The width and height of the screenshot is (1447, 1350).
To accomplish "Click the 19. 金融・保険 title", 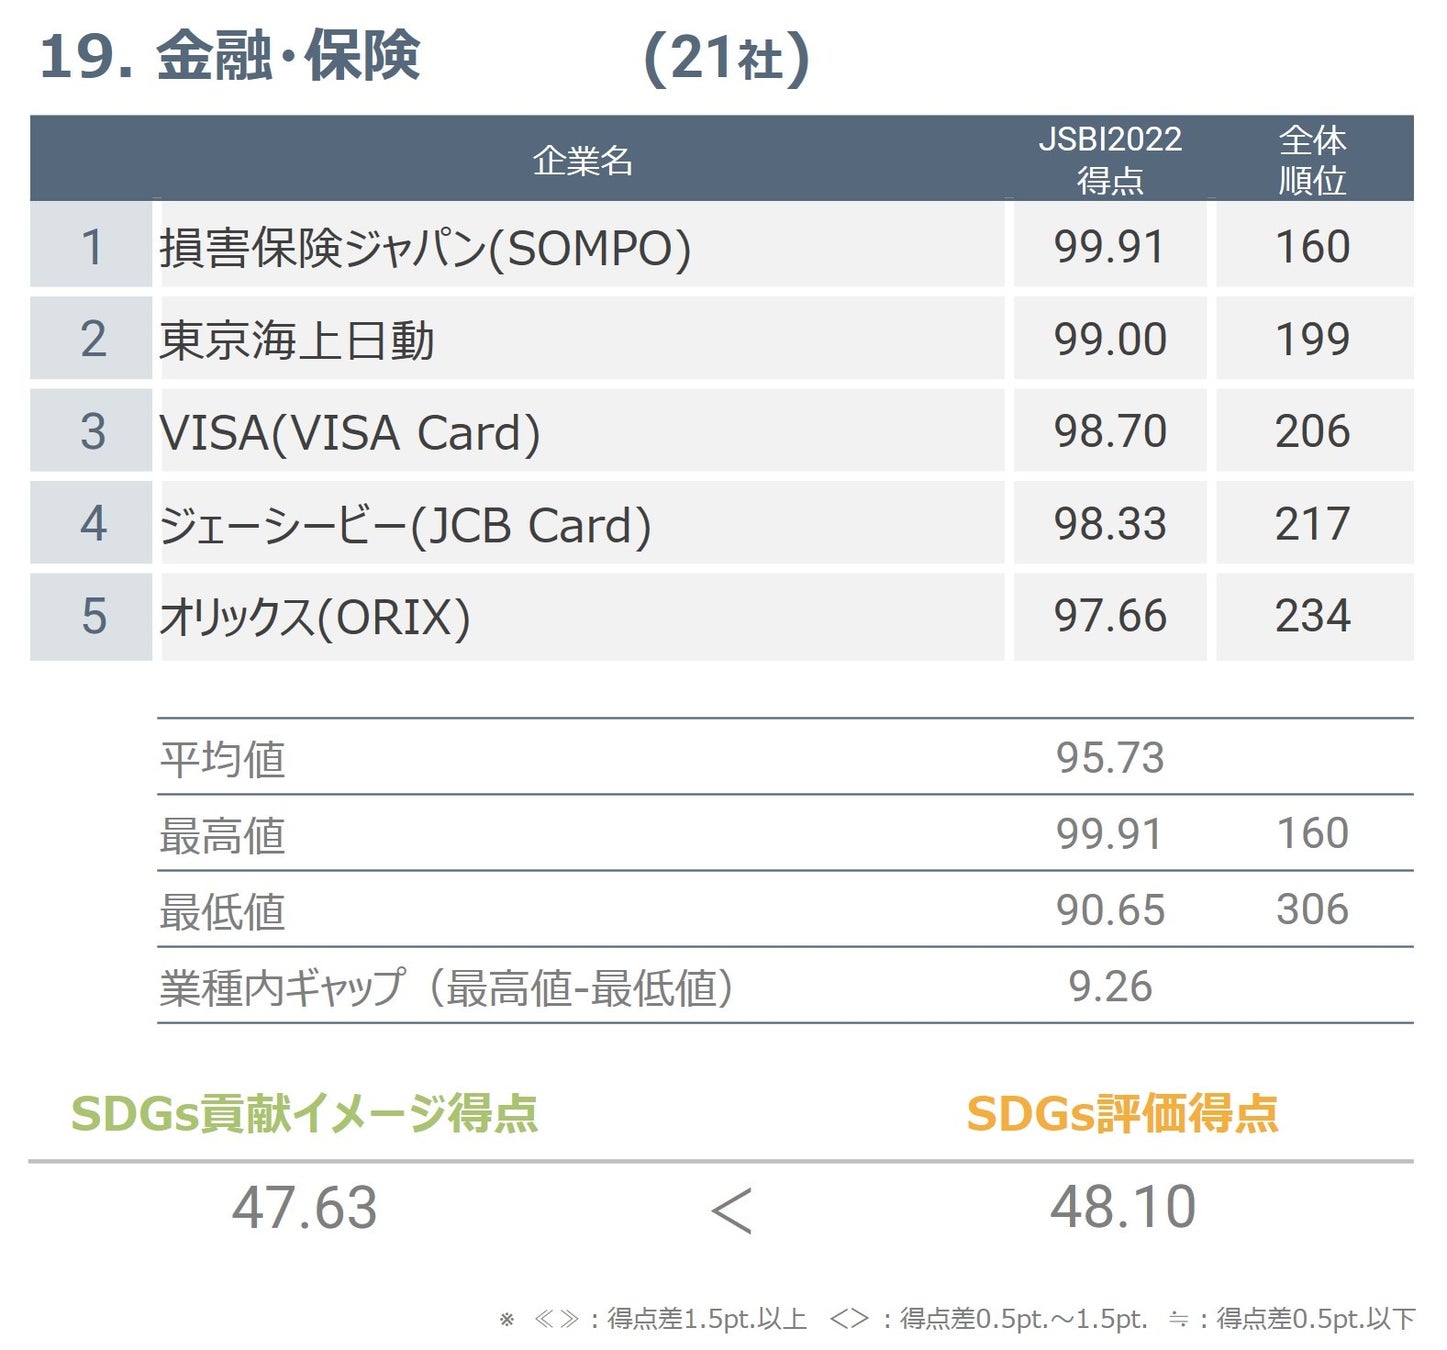I will [229, 56].
